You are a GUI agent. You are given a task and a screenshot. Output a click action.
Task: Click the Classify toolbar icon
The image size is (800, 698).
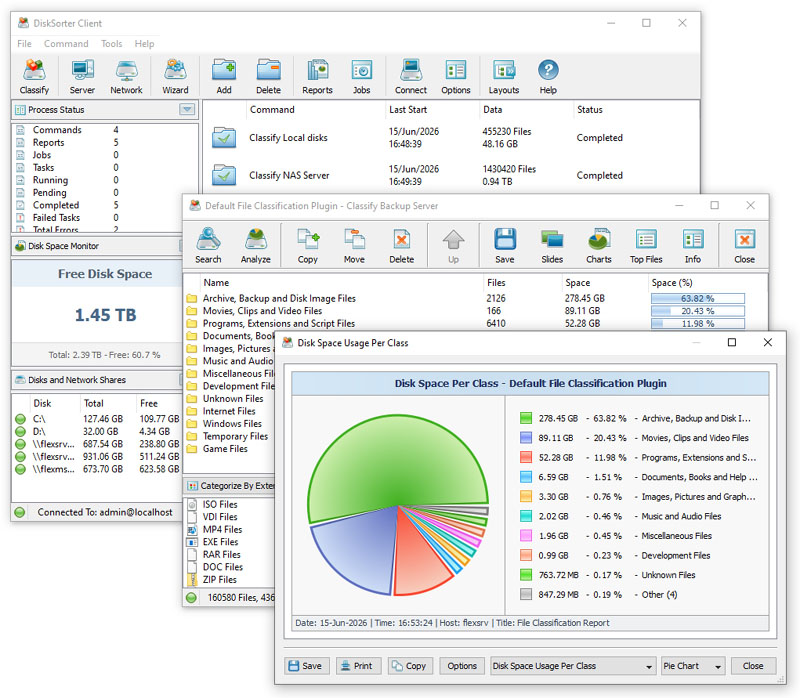34,77
